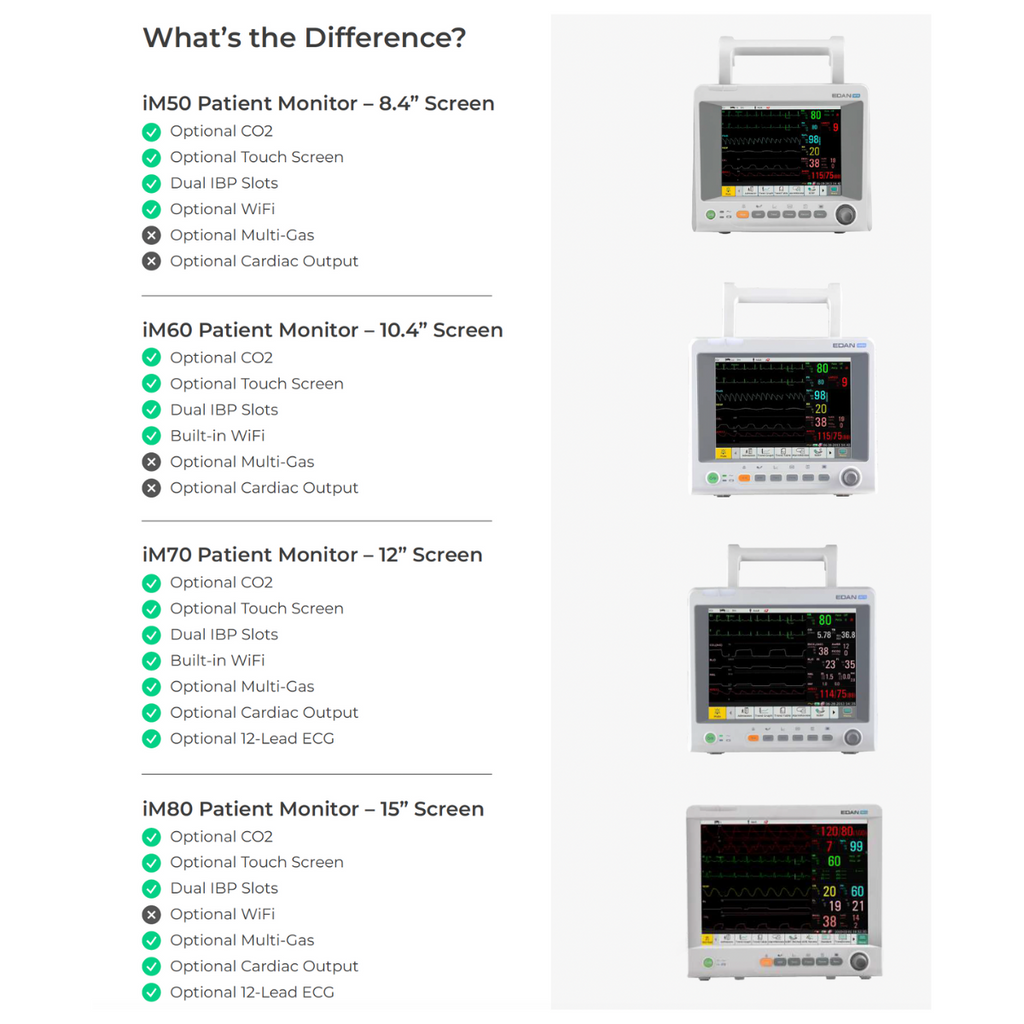Click the check beside iM70 Optional Multi-Gas

[152, 687]
